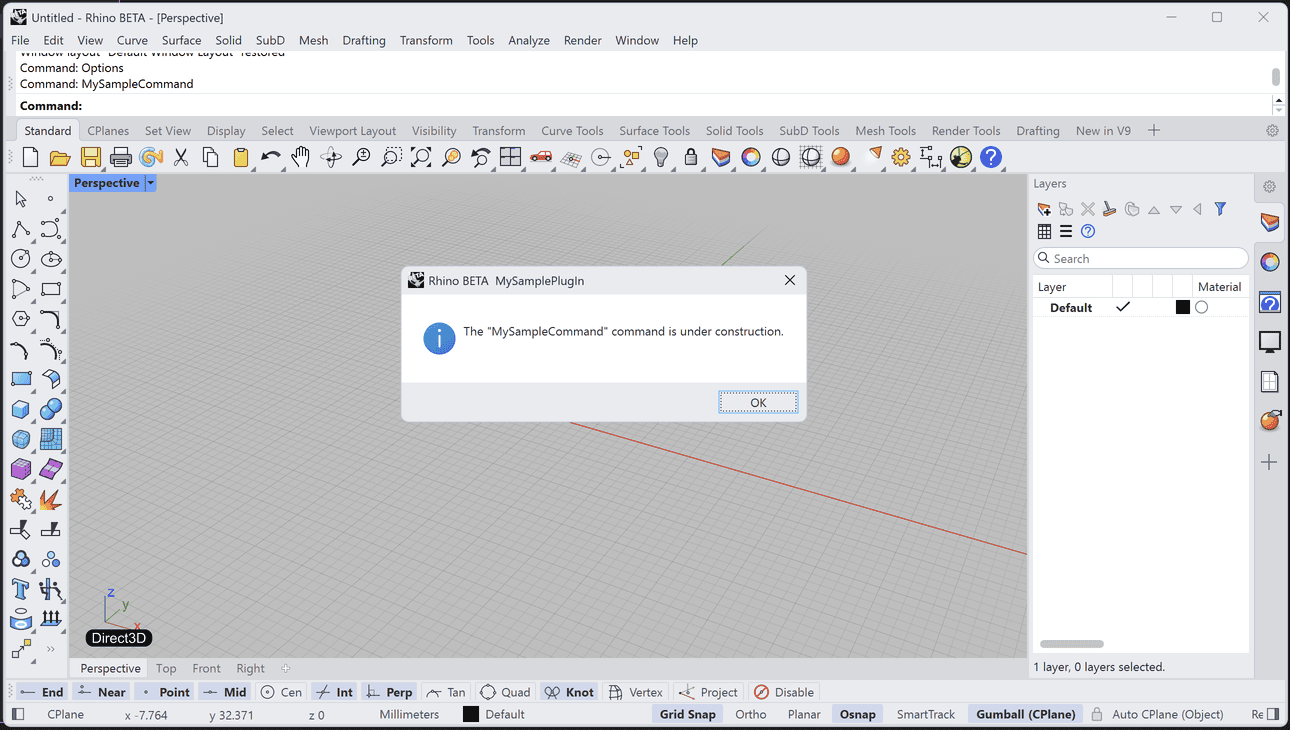Enable the Cen object snap
Image resolution: width=1290 pixels, height=730 pixels.
click(281, 692)
